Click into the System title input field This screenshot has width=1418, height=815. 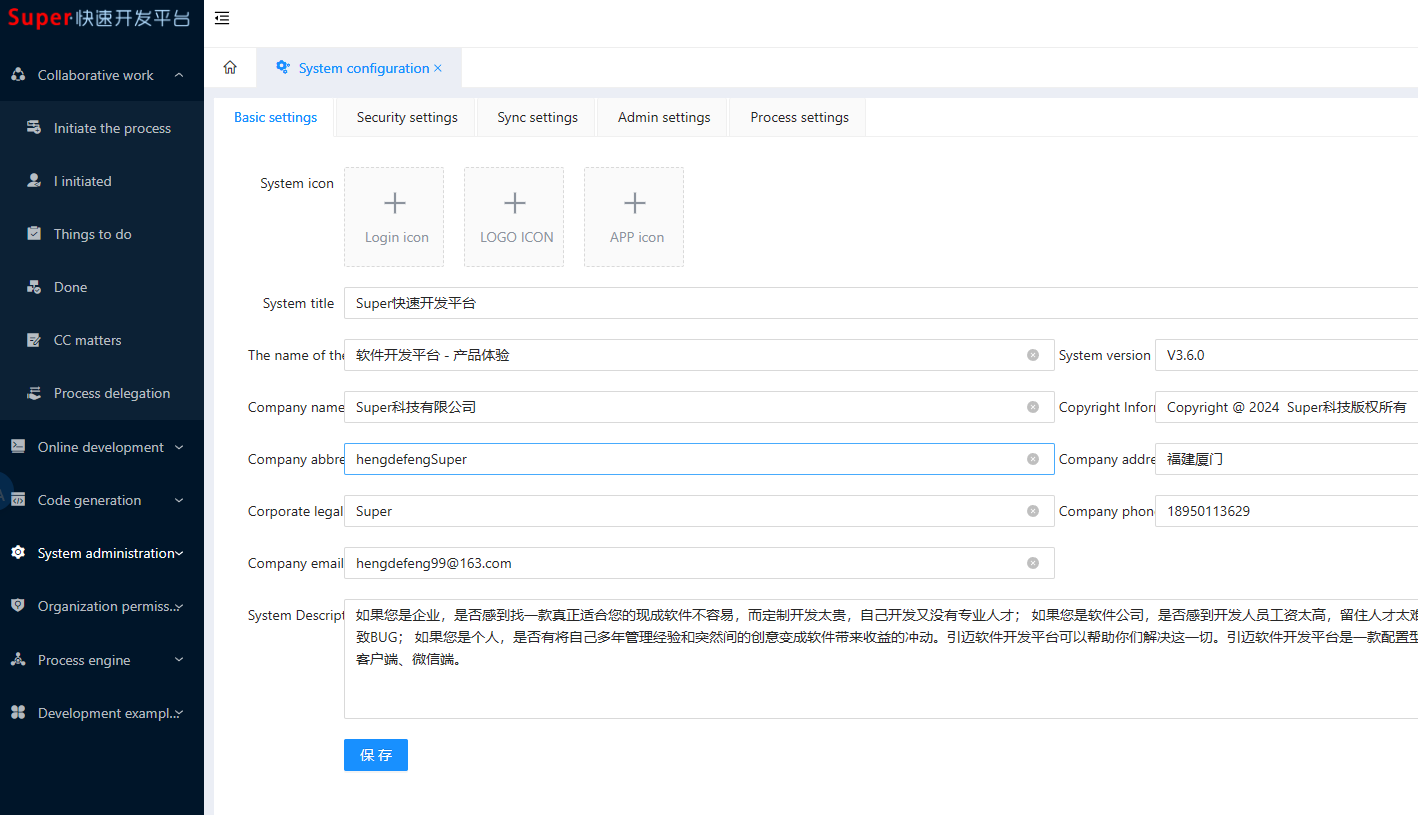[880, 303]
